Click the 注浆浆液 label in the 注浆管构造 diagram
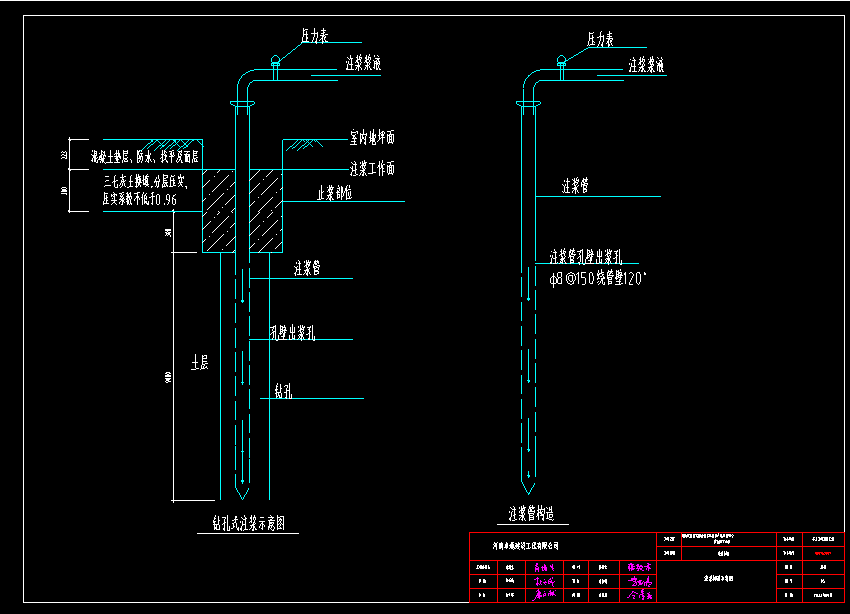 [646, 65]
